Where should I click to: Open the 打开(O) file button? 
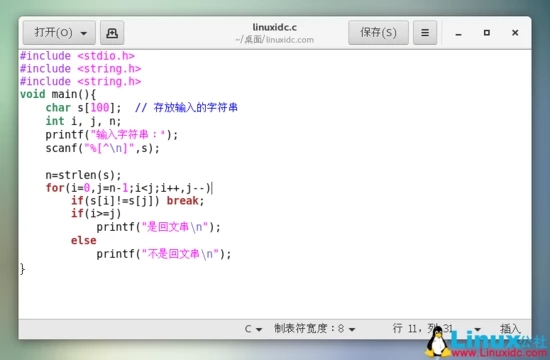tap(59, 33)
